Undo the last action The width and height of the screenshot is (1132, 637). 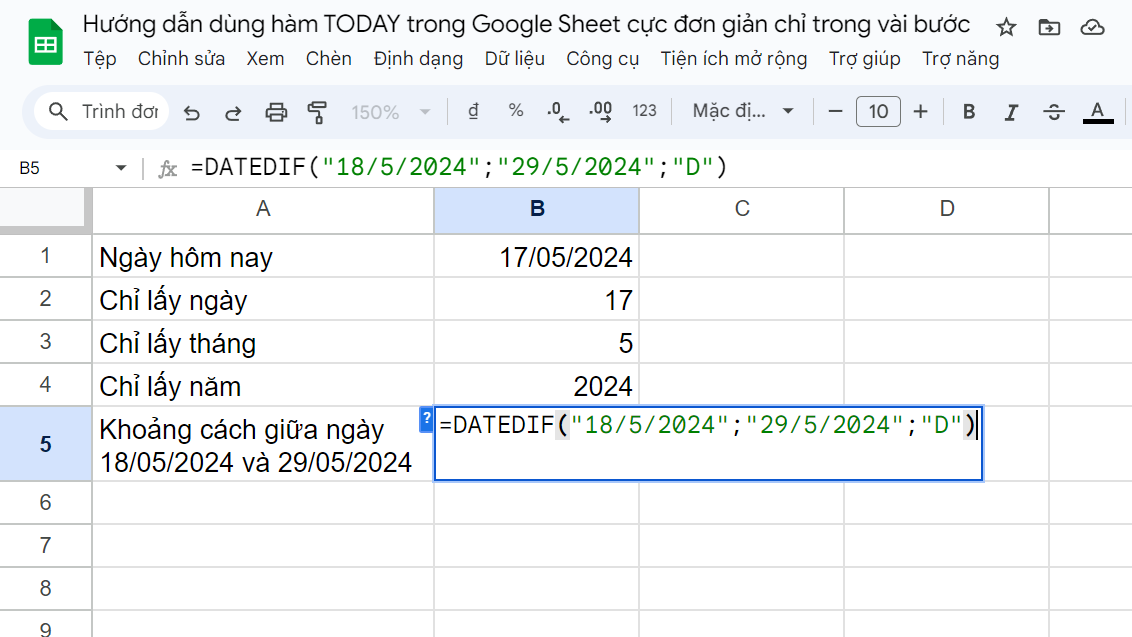coord(192,111)
